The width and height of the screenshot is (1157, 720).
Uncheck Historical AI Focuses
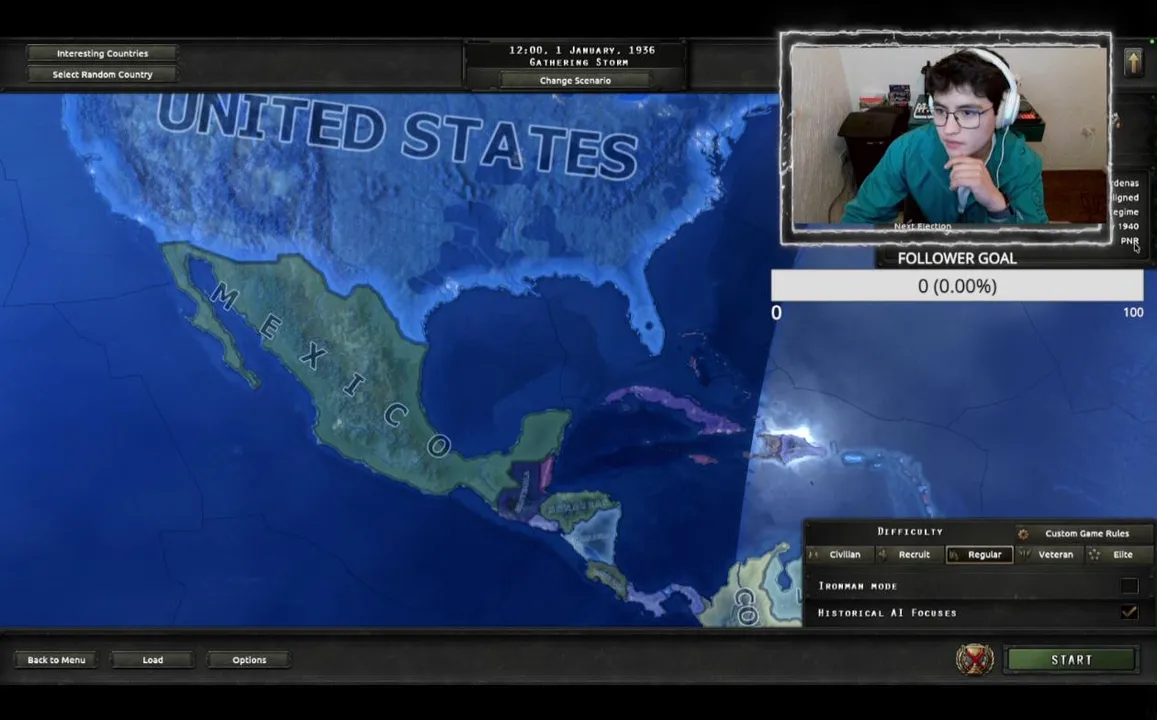[x=1129, y=612]
